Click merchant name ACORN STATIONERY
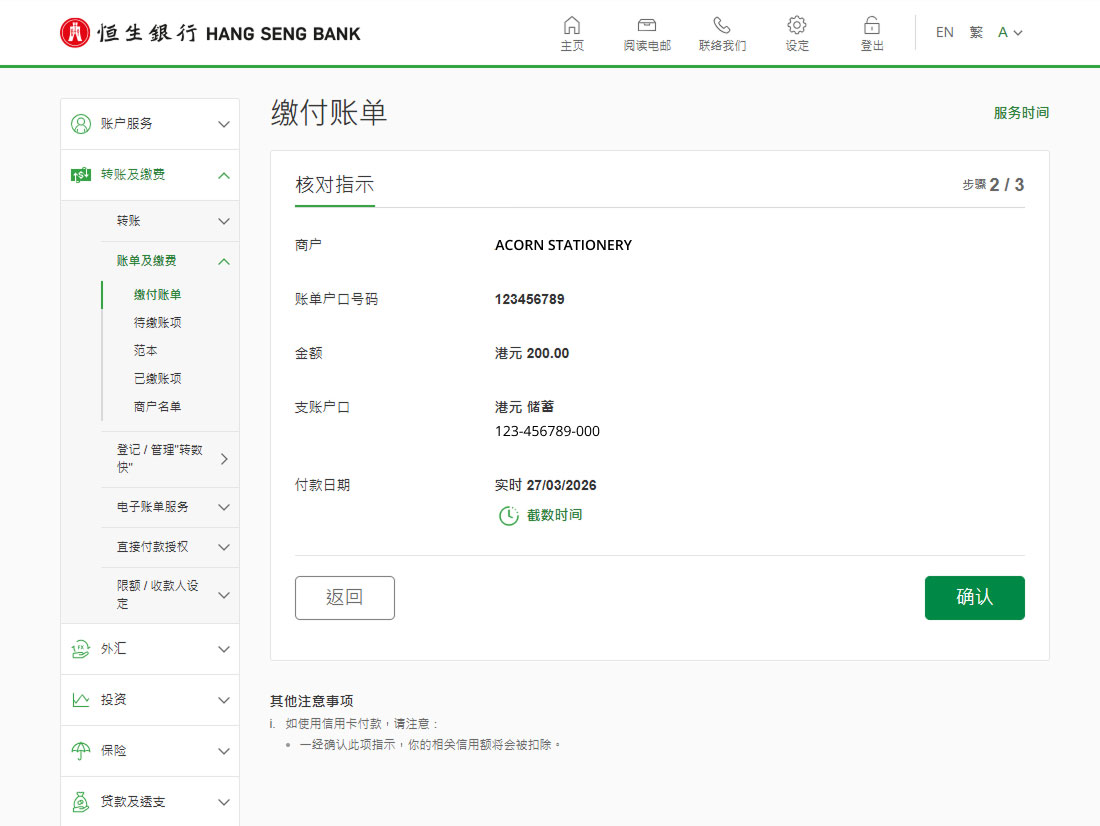Screen dimensions: 1100x826 click(563, 245)
